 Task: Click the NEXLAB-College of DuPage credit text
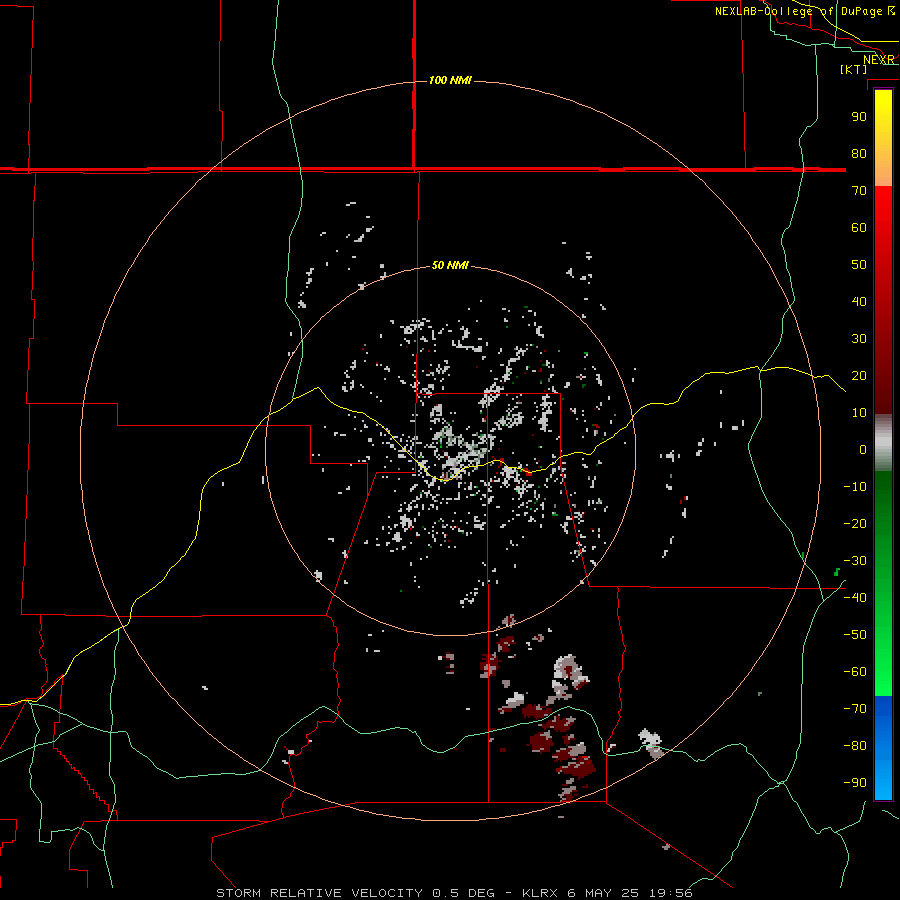[805, 11]
